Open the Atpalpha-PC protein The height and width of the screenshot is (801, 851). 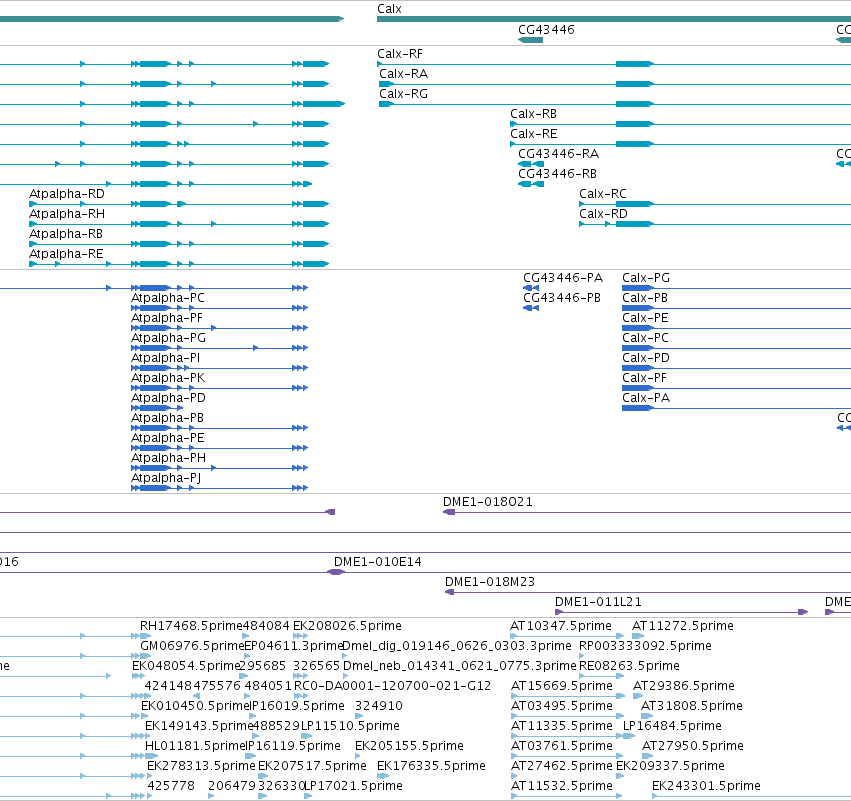tap(168, 298)
